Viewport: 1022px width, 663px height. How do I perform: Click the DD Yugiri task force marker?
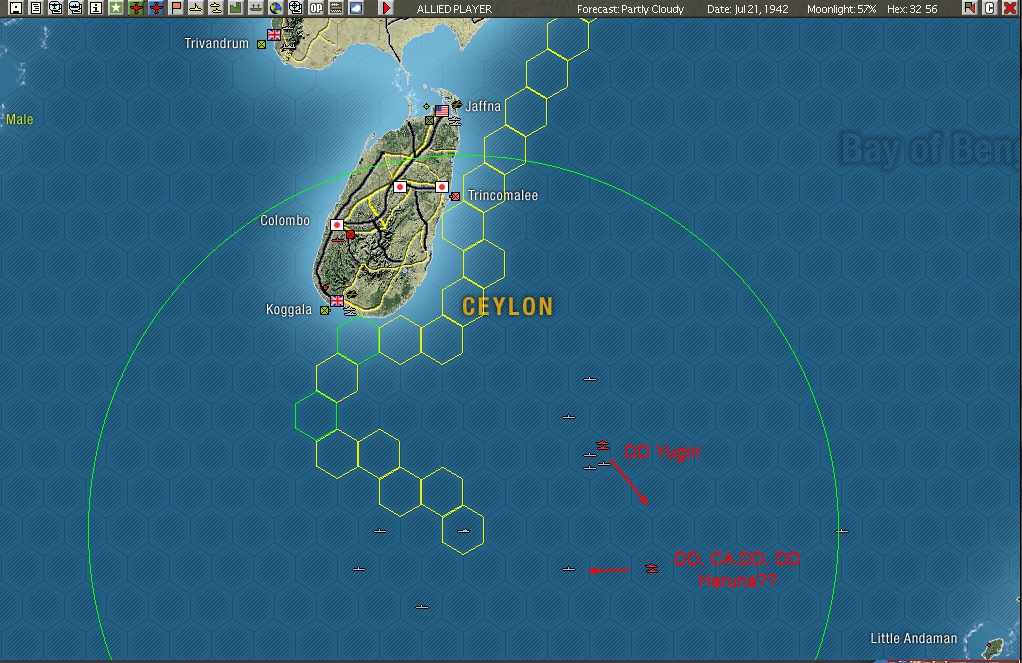click(601, 447)
